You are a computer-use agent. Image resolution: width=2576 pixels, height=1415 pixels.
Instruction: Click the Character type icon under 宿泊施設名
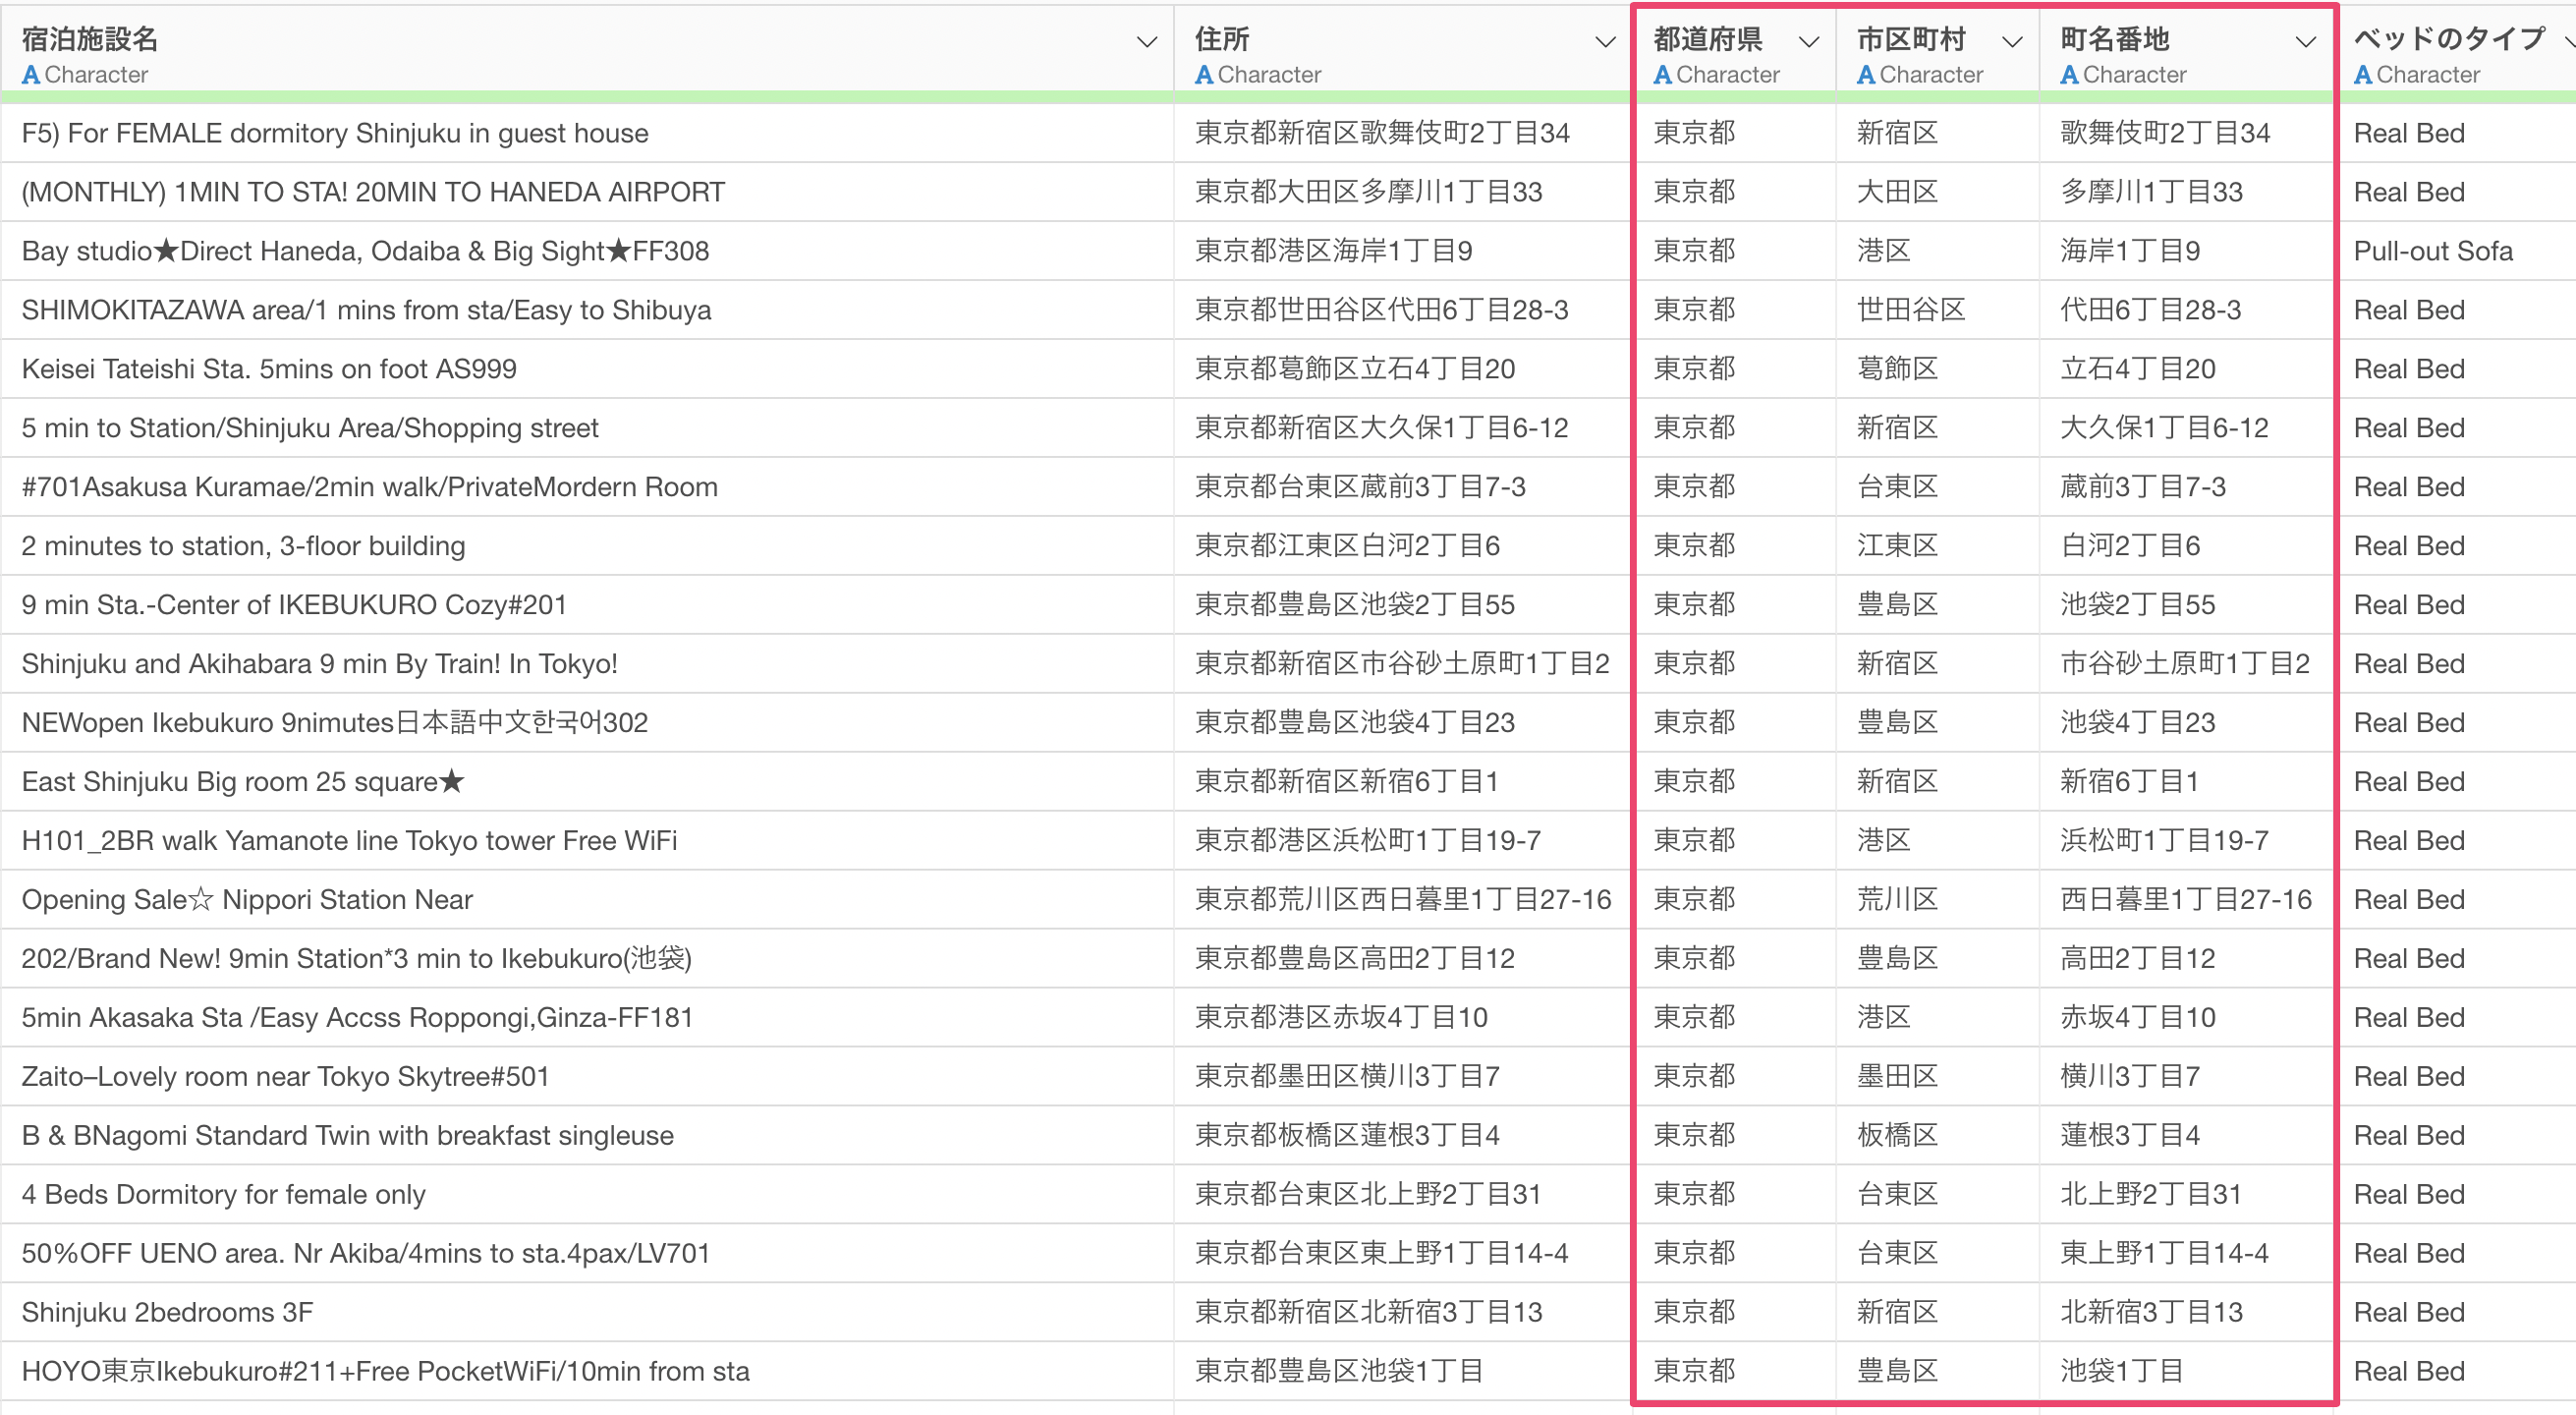(x=31, y=75)
